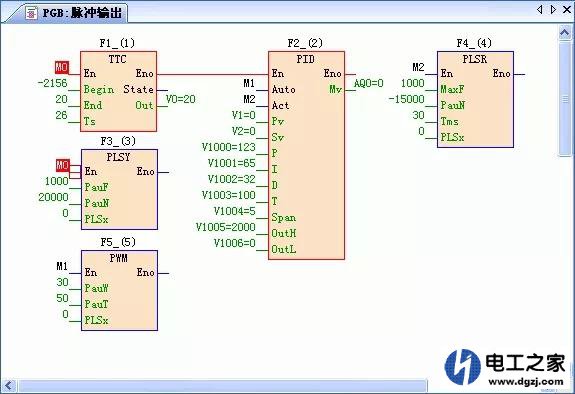Viewport: 575px width, 394px height.
Task: Click the Tms pin on PLSR
Action: tap(450, 121)
